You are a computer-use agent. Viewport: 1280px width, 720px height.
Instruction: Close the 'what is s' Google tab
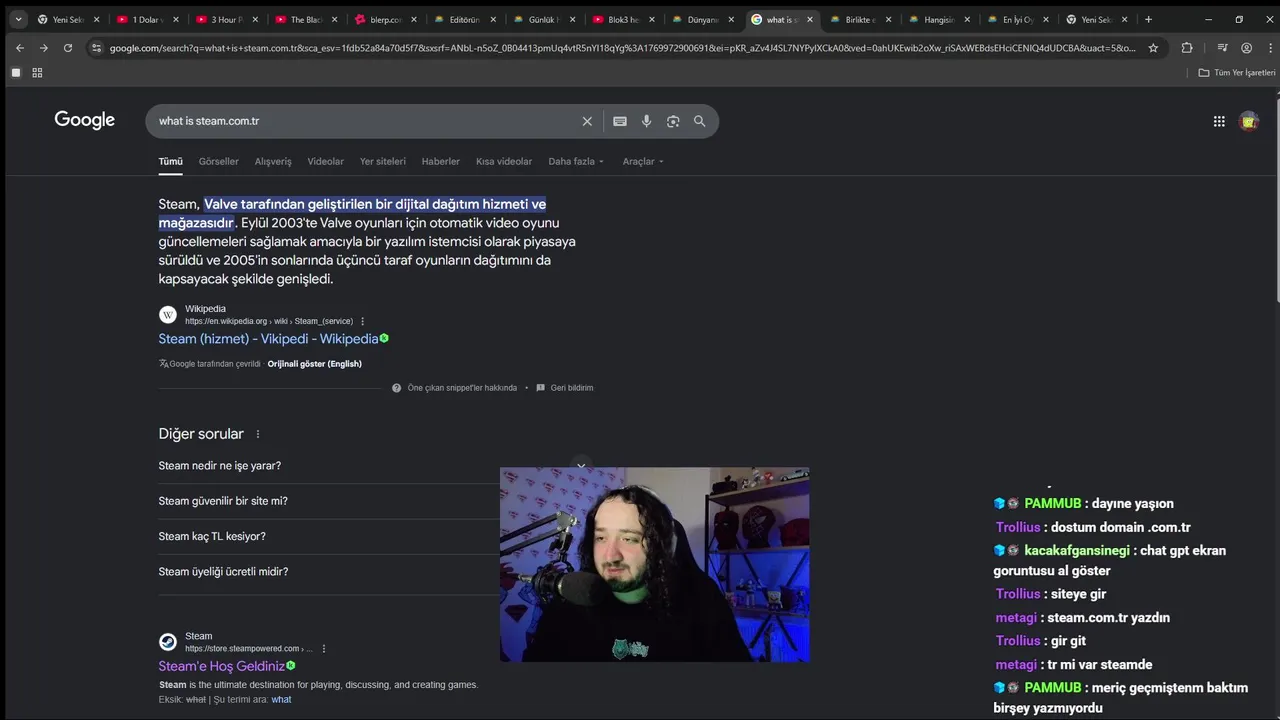click(808, 19)
